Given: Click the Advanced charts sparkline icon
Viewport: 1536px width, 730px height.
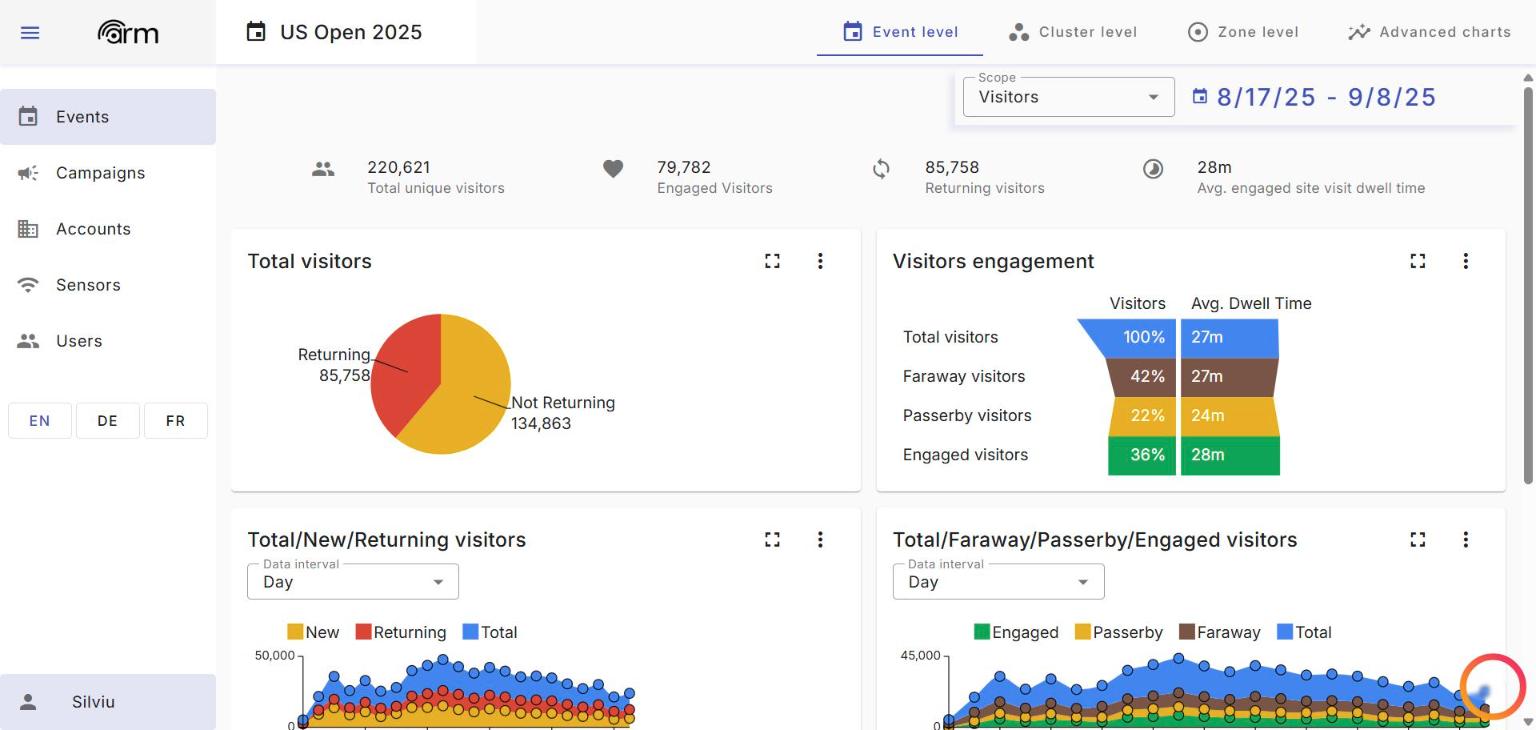Looking at the screenshot, I should pos(1359,32).
